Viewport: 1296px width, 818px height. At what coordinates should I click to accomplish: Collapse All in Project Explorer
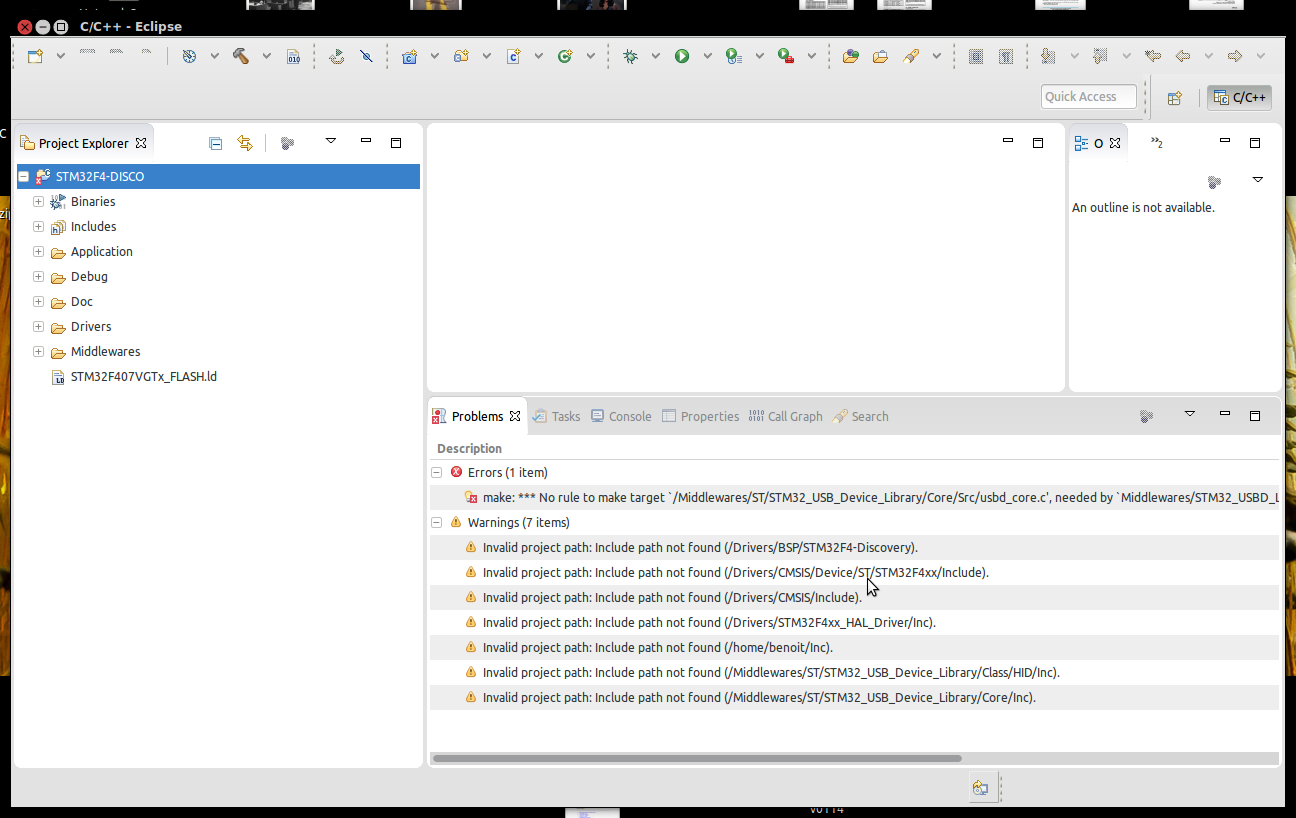pyautogui.click(x=215, y=143)
